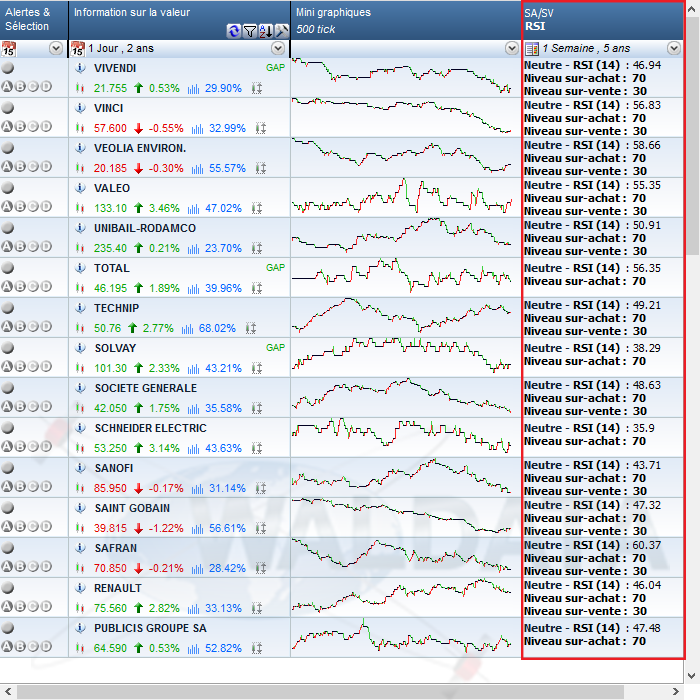Toggle selection A for SANOFI
The height and width of the screenshot is (700, 700).
click(x=7, y=486)
